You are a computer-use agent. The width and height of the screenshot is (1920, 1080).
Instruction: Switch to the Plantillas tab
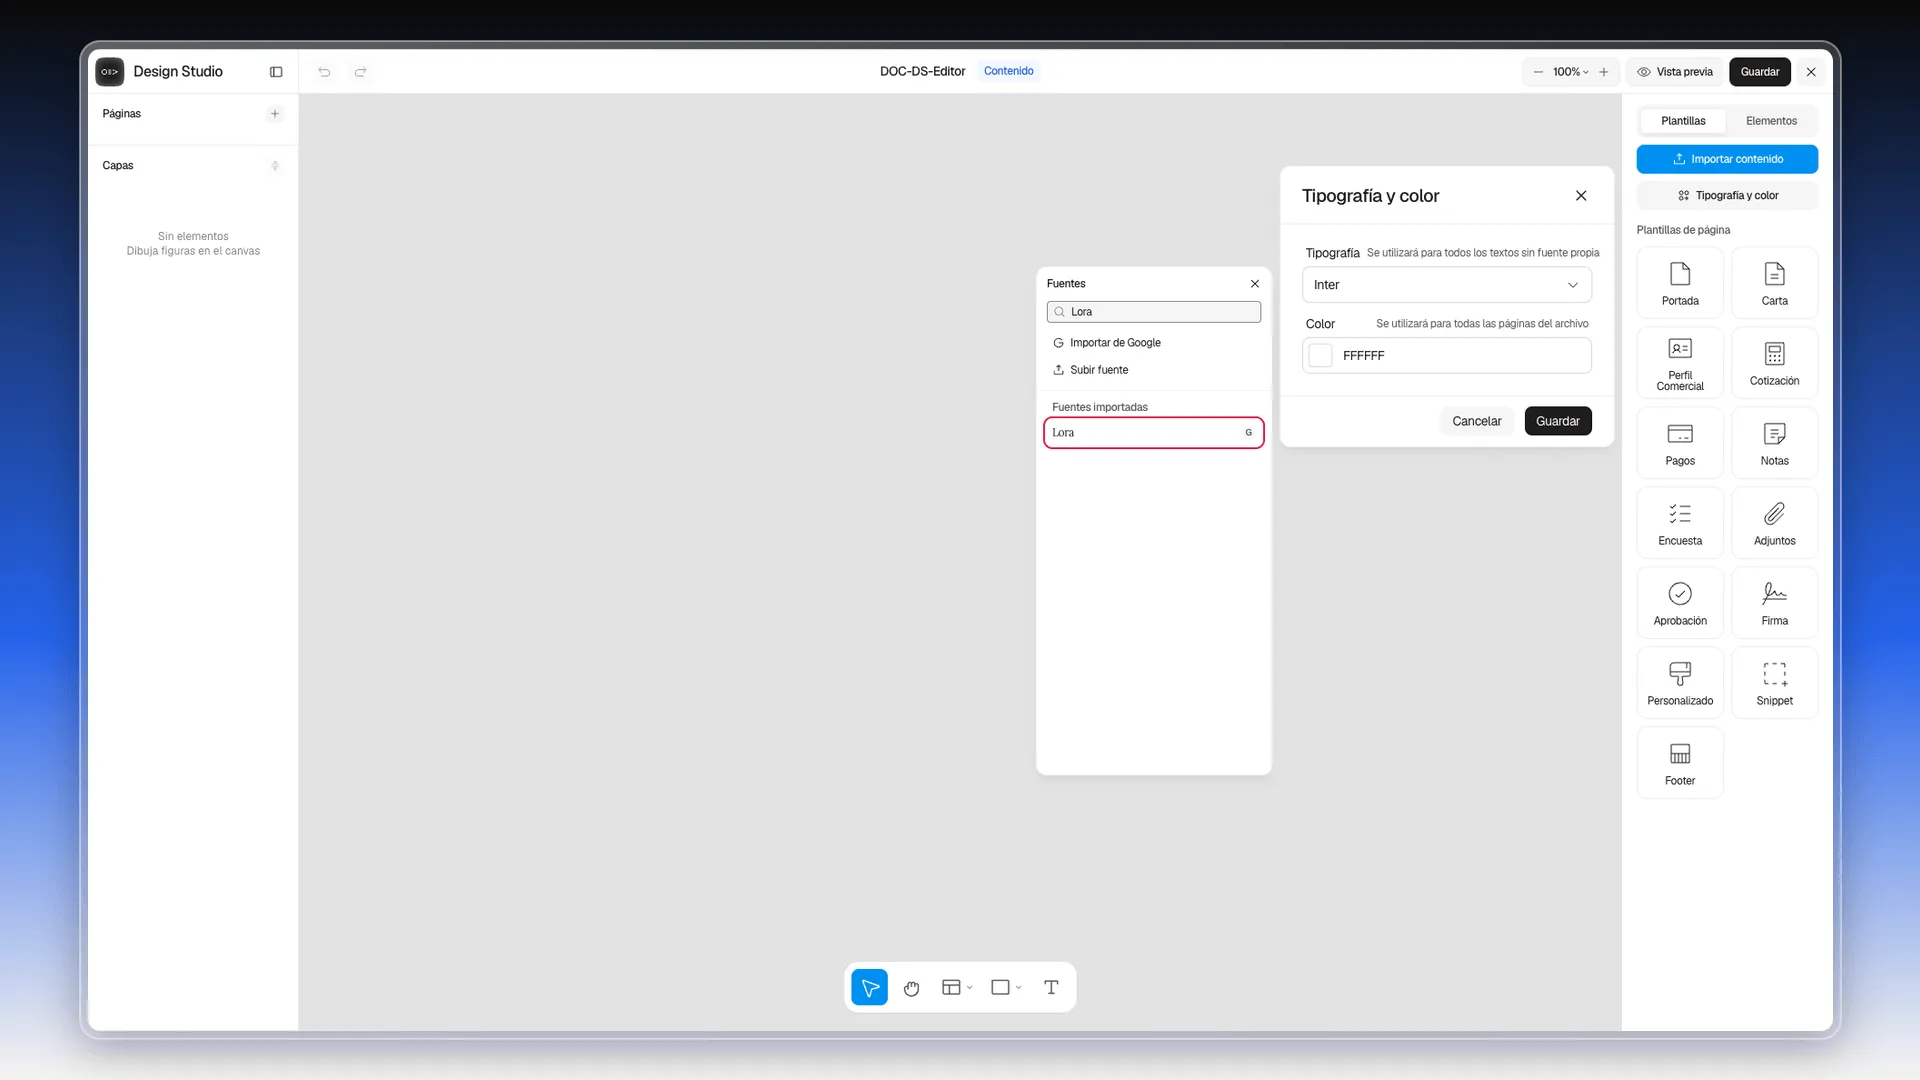(1683, 121)
